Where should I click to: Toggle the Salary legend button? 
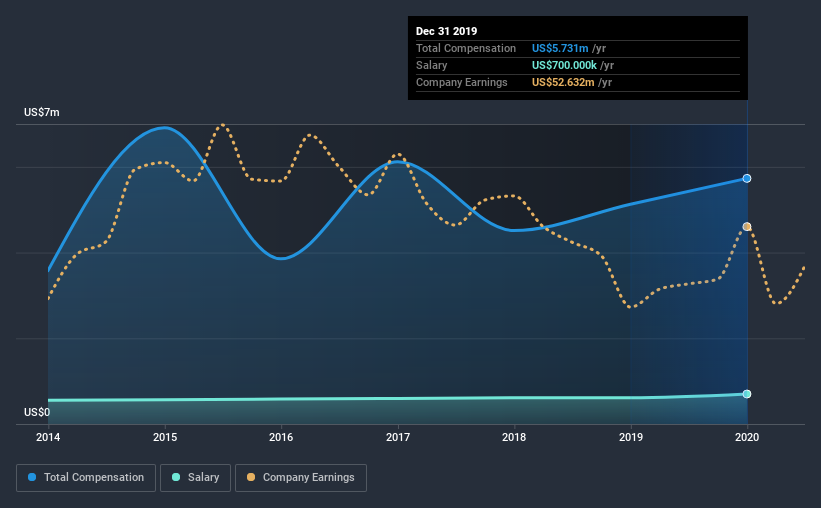pos(195,478)
